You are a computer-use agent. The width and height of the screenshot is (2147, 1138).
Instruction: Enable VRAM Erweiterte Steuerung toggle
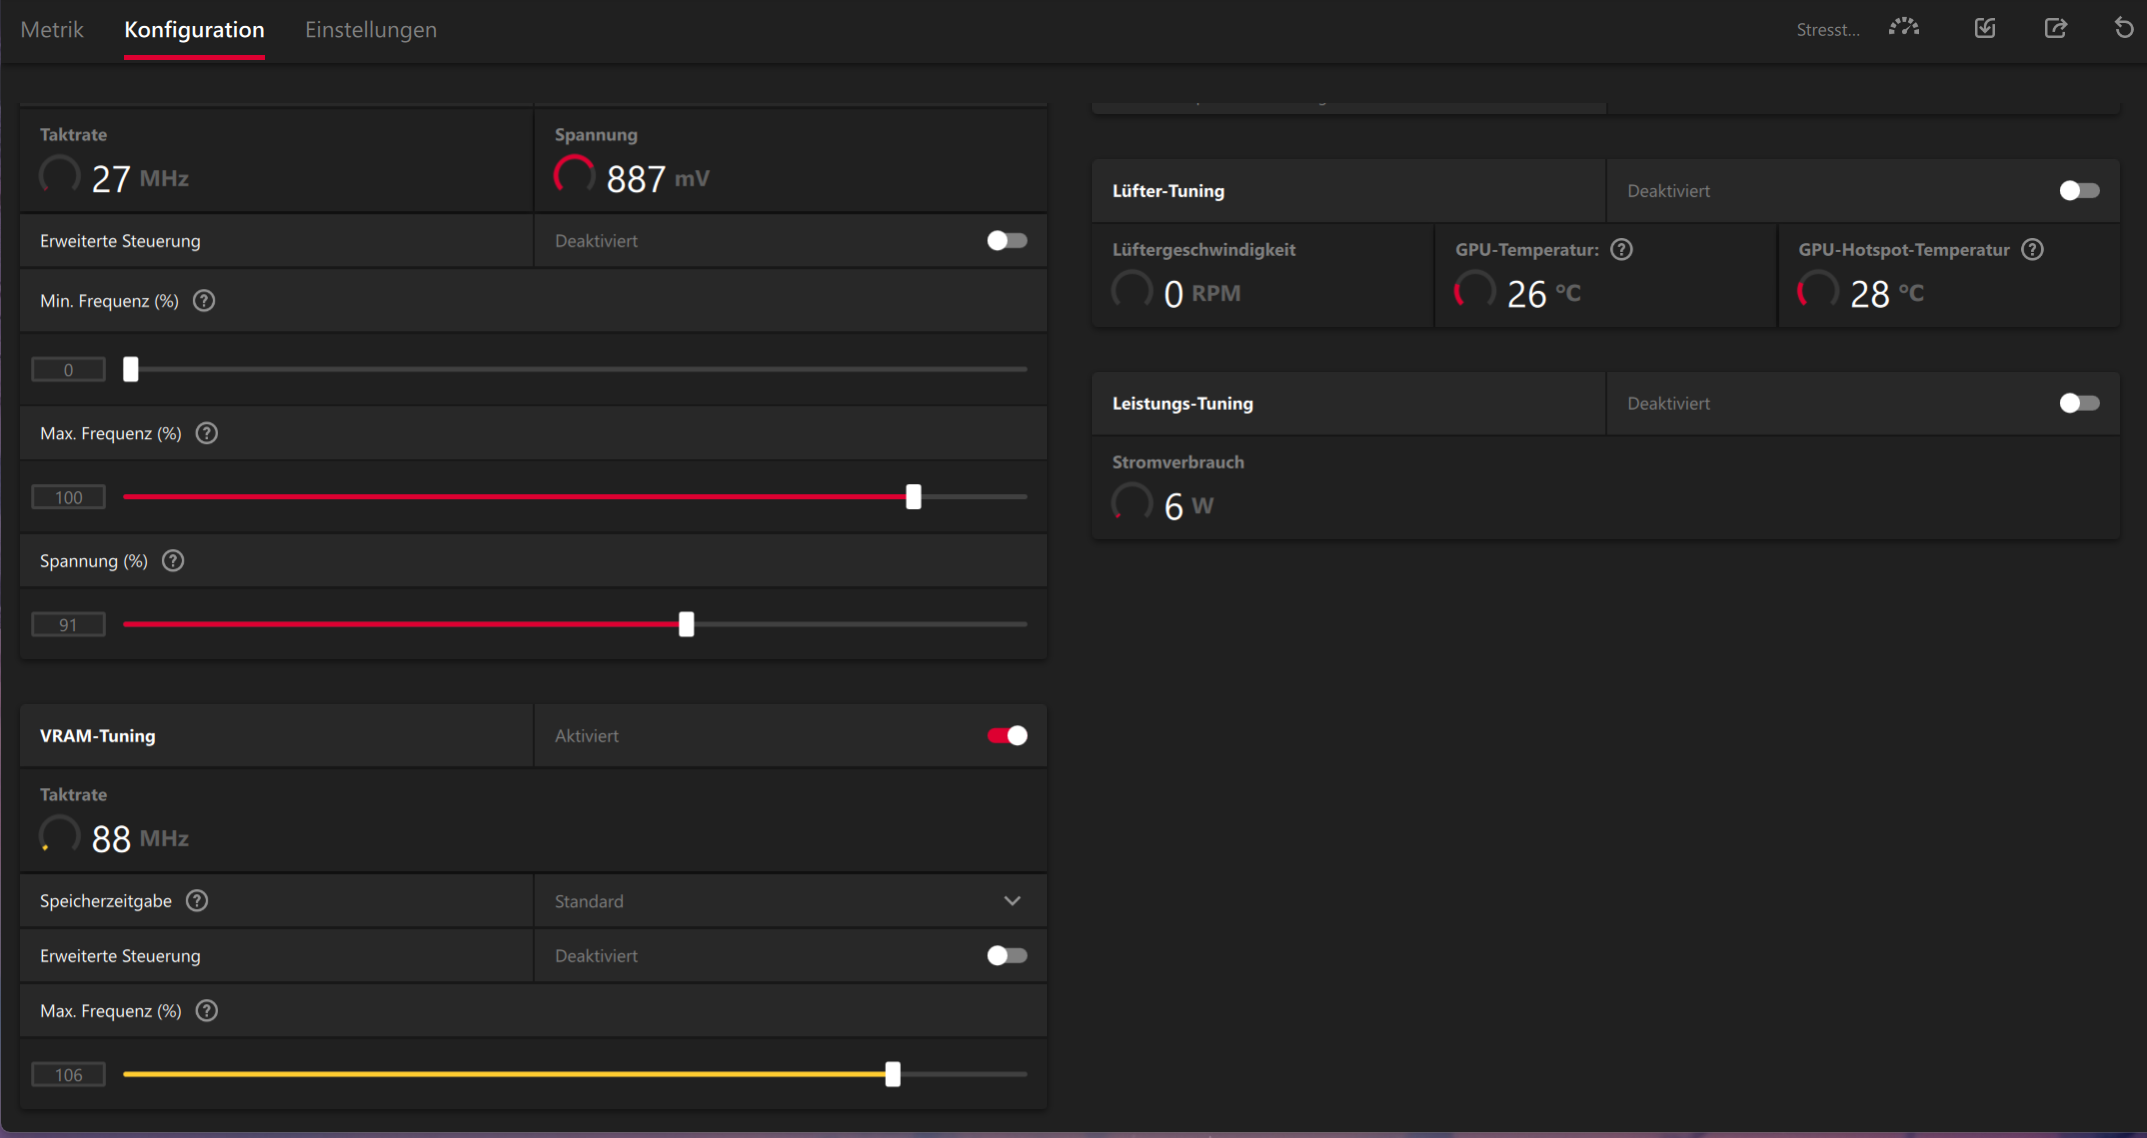click(x=1007, y=956)
